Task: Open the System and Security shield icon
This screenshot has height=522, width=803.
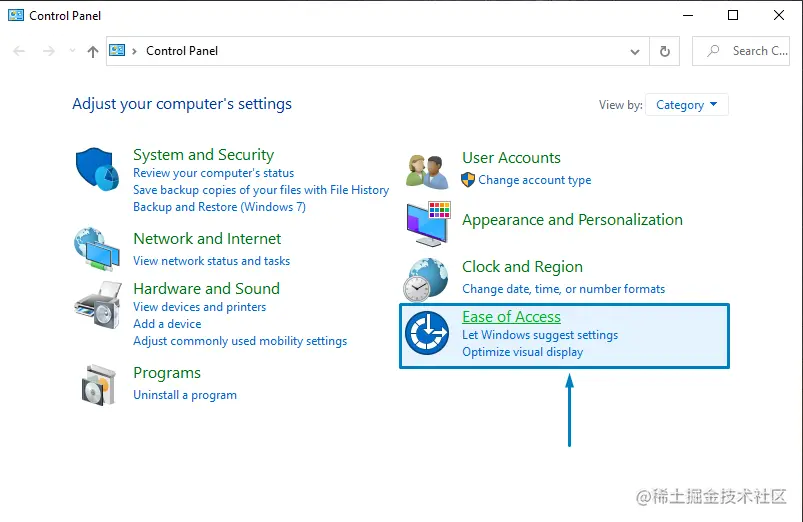Action: click(x=97, y=169)
